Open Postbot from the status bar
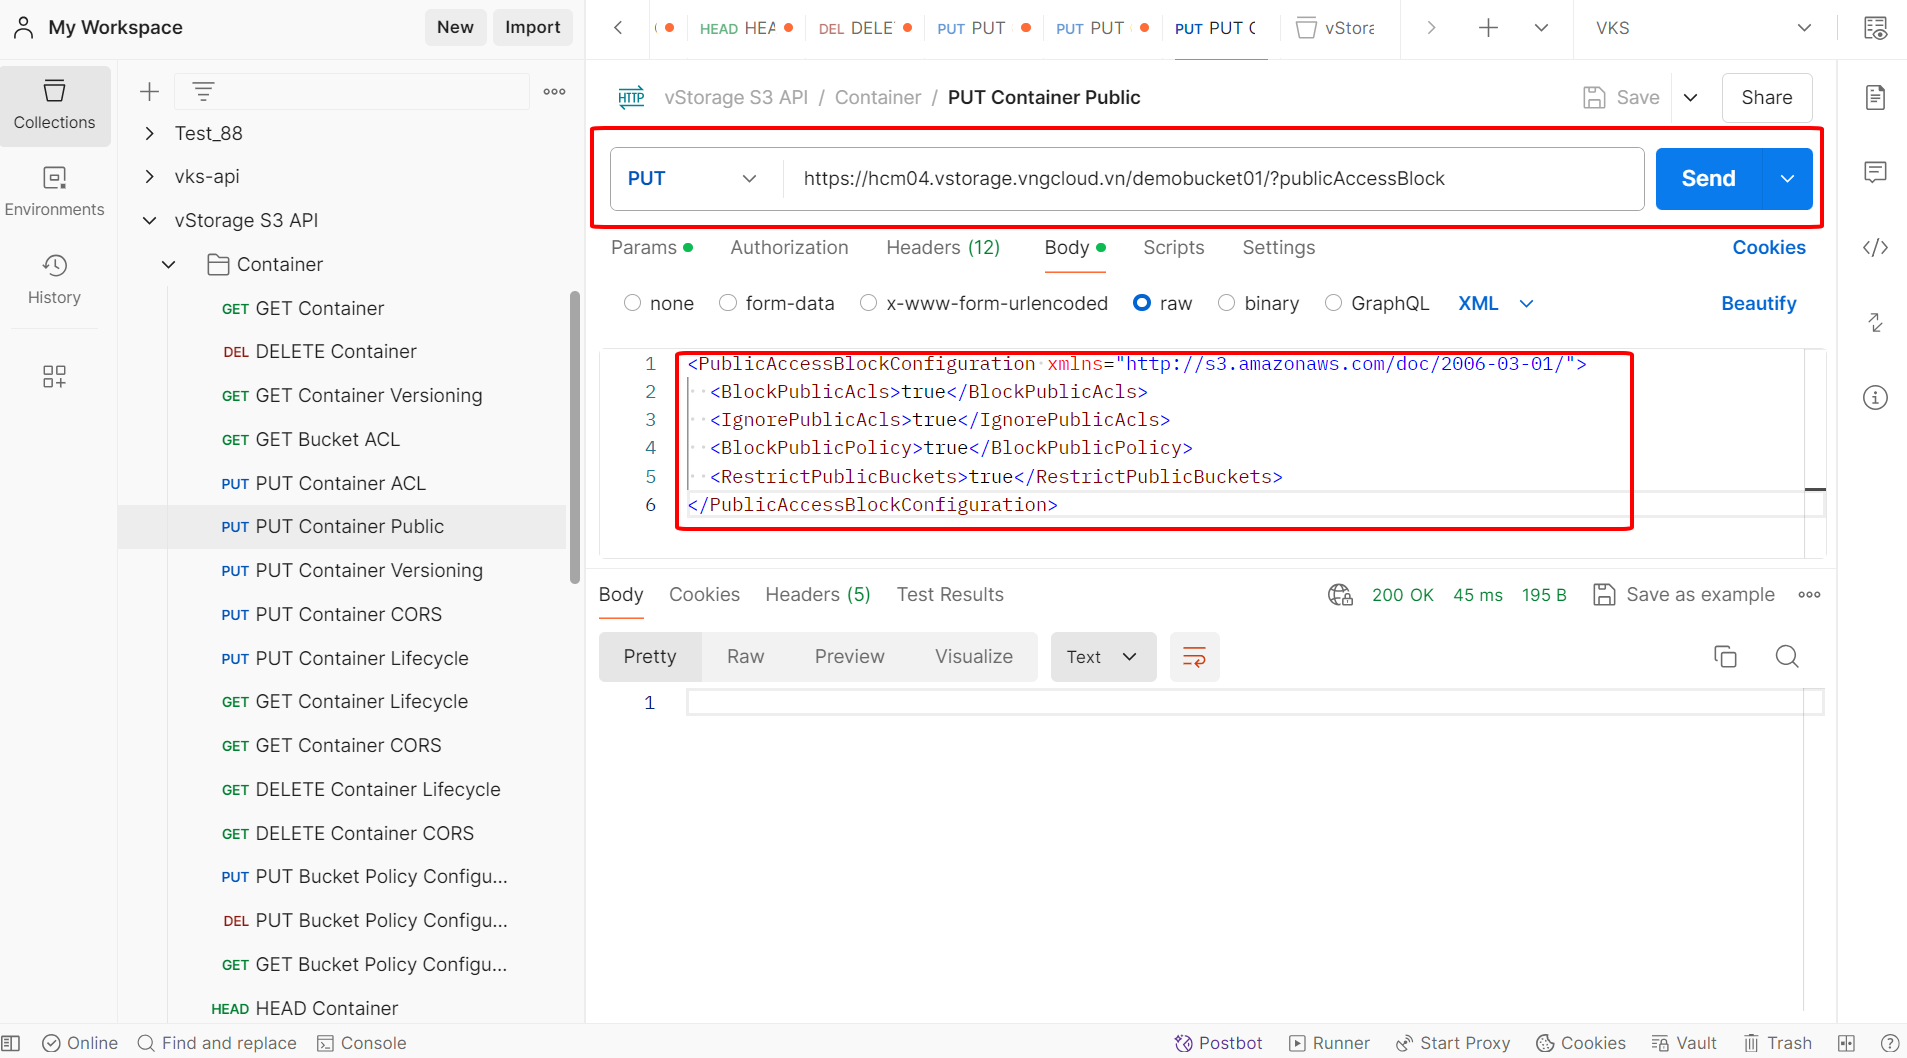The image size is (1907, 1058). (1218, 1043)
